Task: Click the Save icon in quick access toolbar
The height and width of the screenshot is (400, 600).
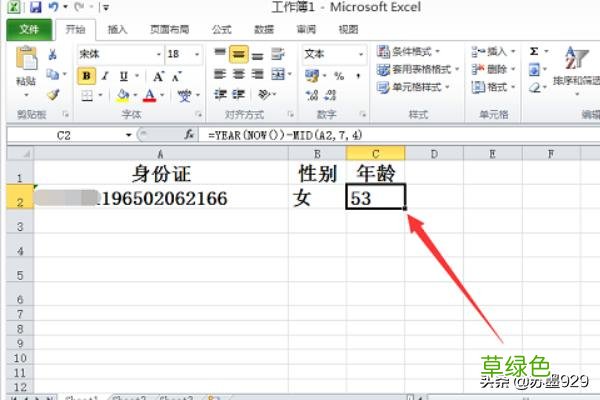Action: coord(34,8)
